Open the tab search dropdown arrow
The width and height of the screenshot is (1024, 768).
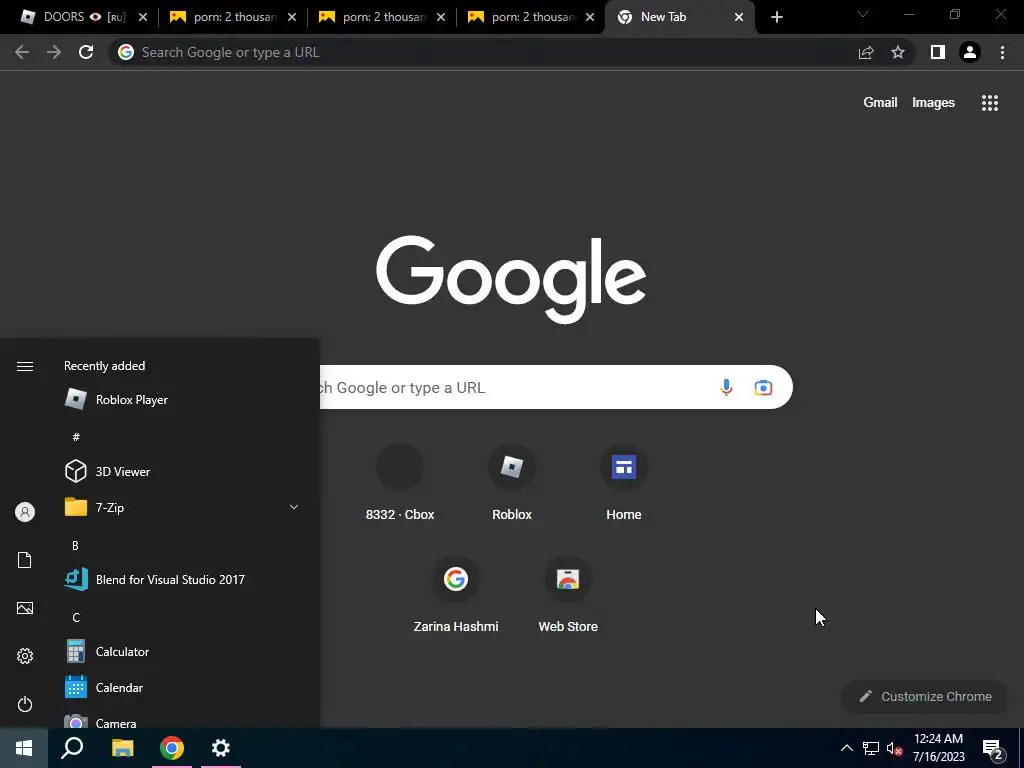click(x=863, y=14)
